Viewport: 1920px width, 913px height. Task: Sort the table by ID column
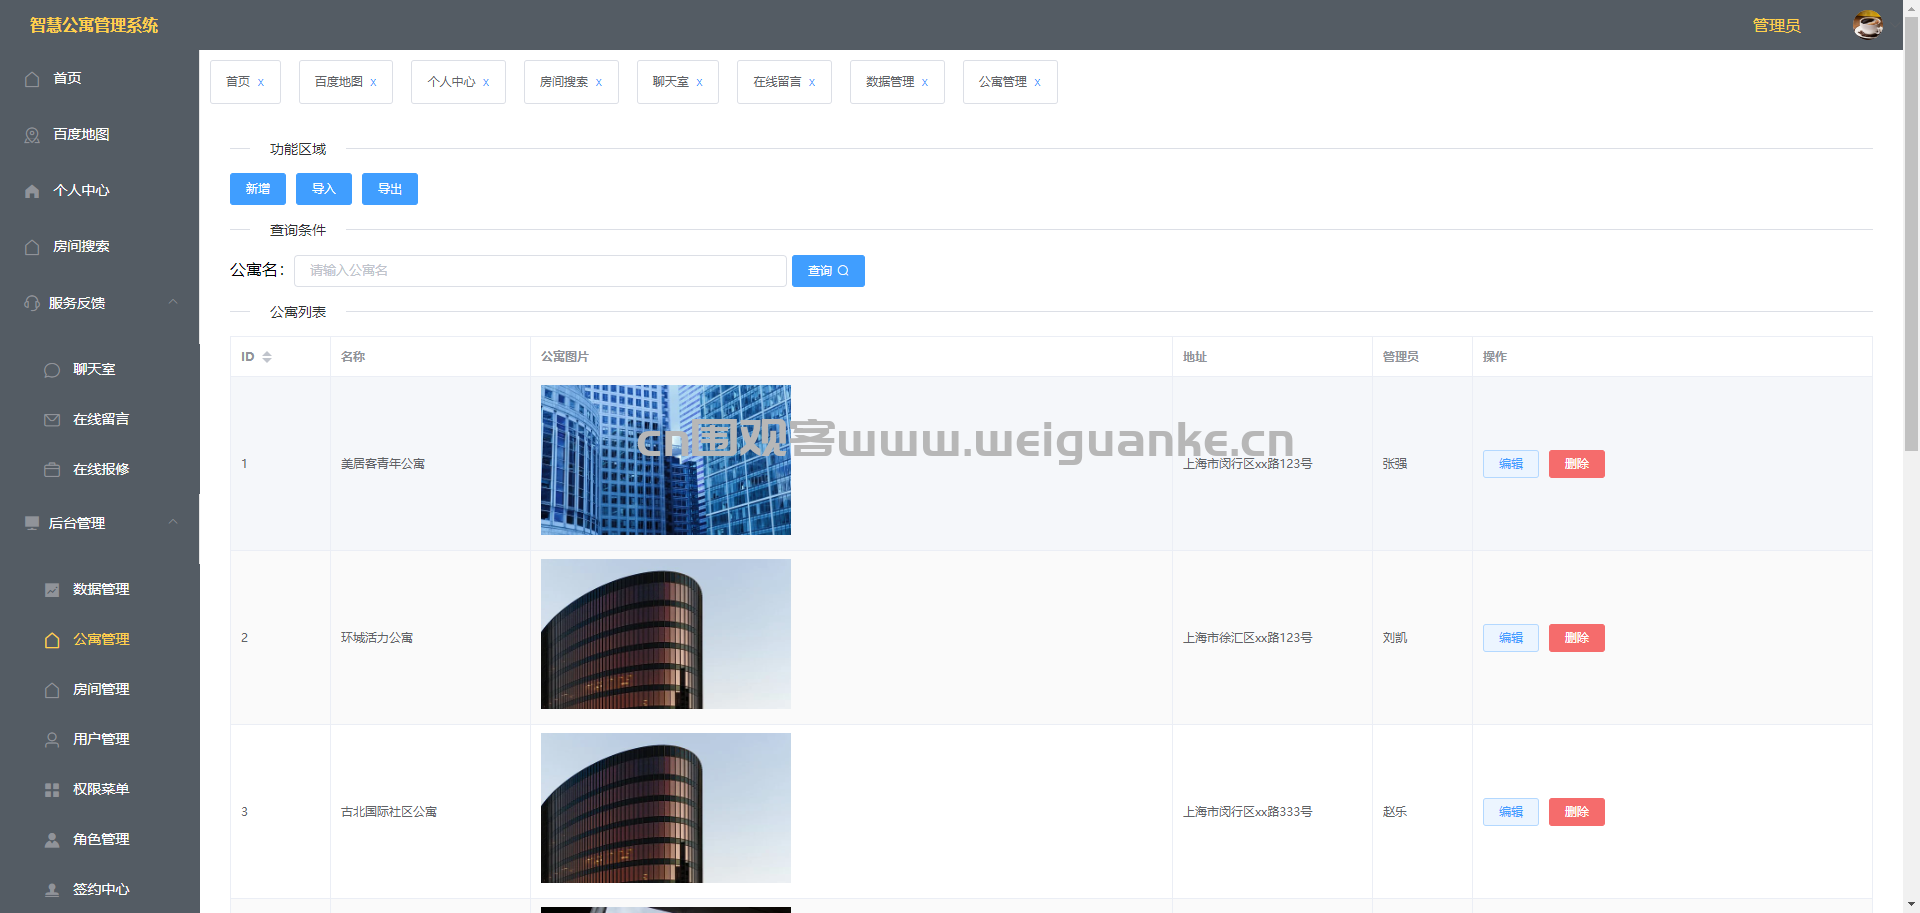267,357
